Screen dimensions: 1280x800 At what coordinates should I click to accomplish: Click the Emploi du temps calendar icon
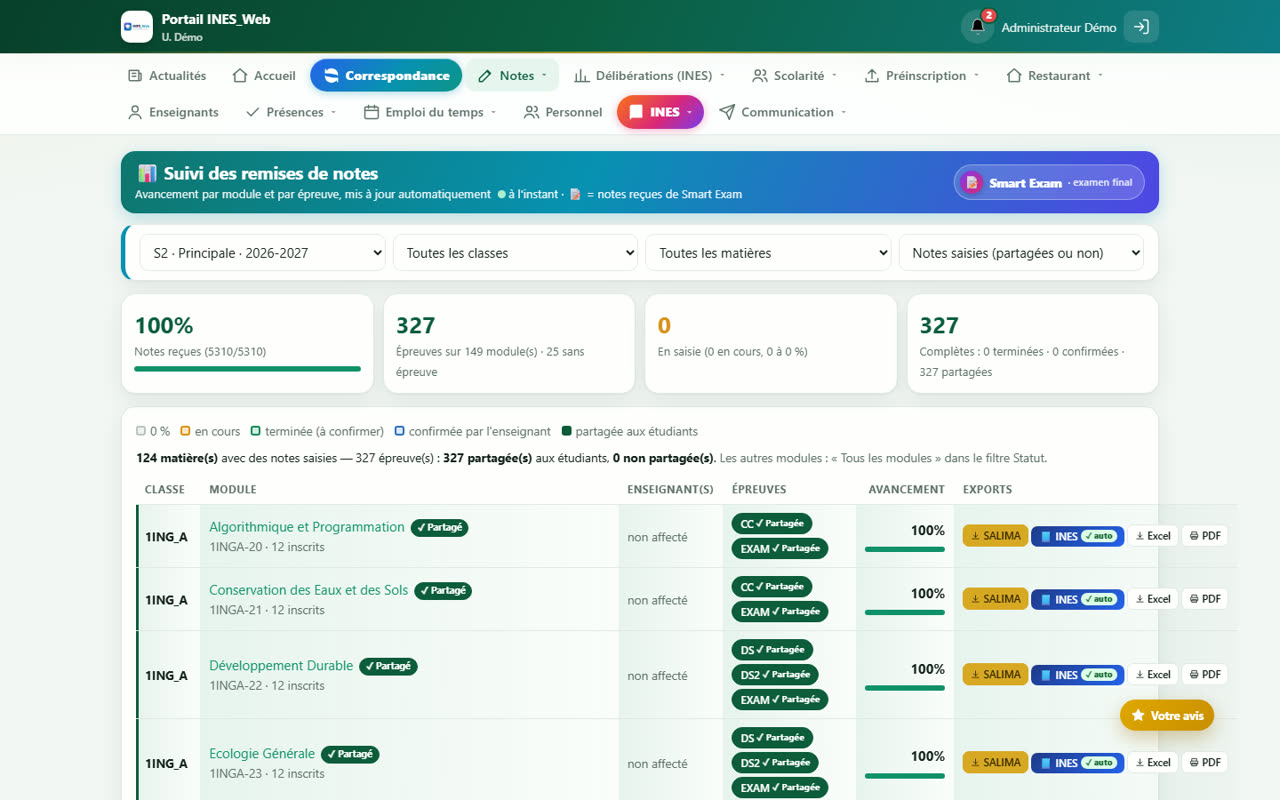(x=371, y=113)
